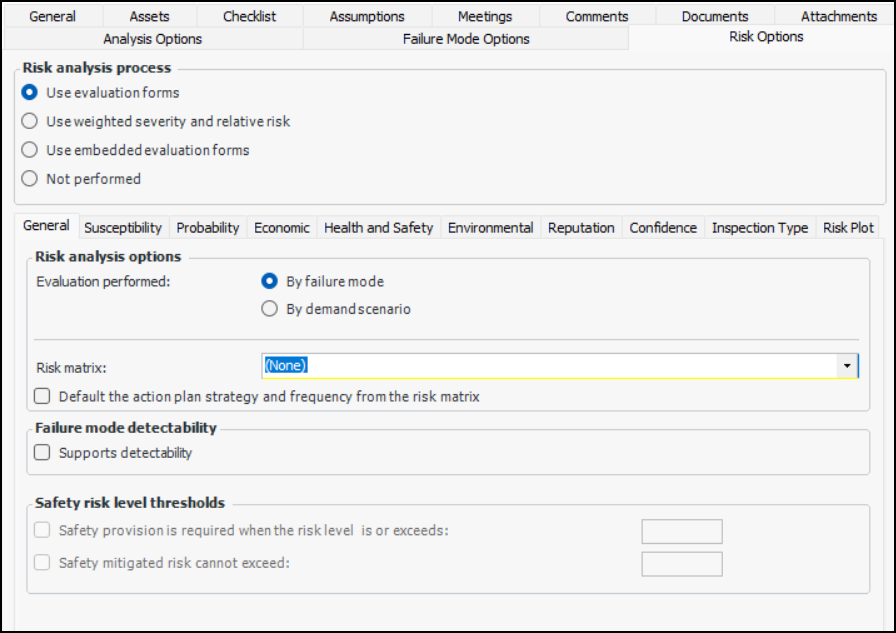Select 'Use embedded evaluation forms' radio button
This screenshot has height=633, width=896.
pyautogui.click(x=29, y=150)
